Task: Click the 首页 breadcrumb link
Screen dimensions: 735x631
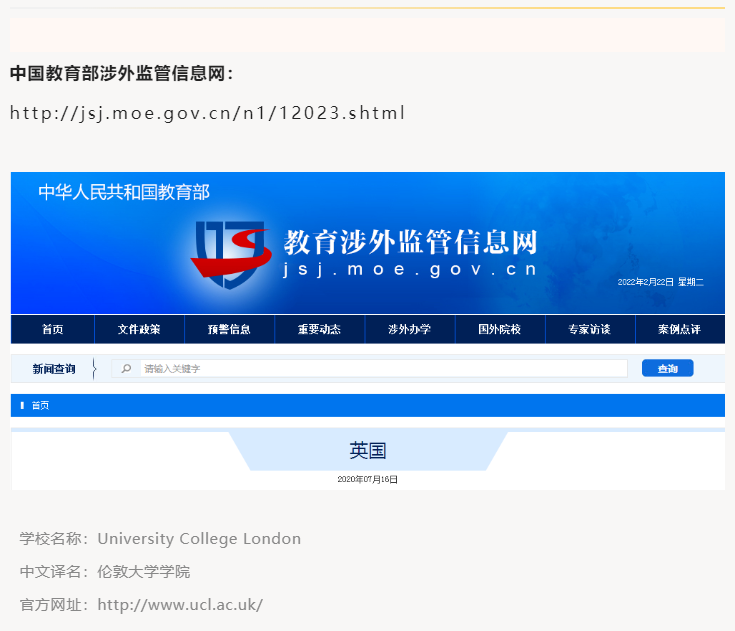Action: 40,406
